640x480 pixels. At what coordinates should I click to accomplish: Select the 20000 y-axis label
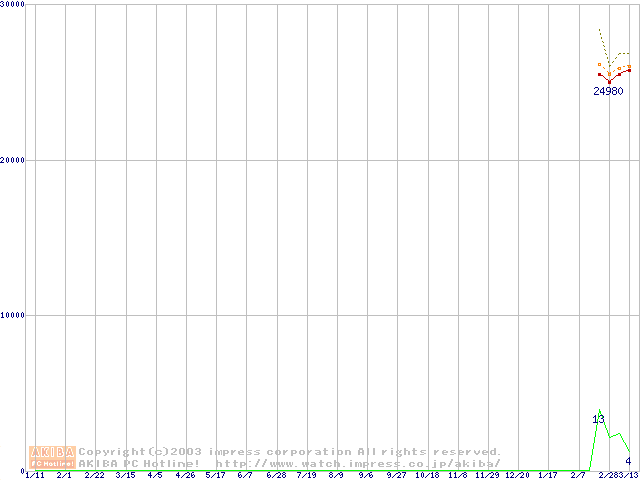pos(13,160)
